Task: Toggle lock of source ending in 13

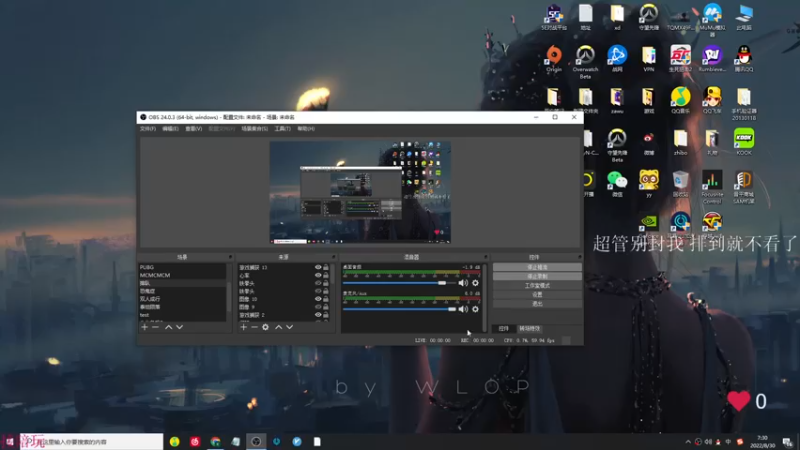Action: pyautogui.click(x=326, y=267)
